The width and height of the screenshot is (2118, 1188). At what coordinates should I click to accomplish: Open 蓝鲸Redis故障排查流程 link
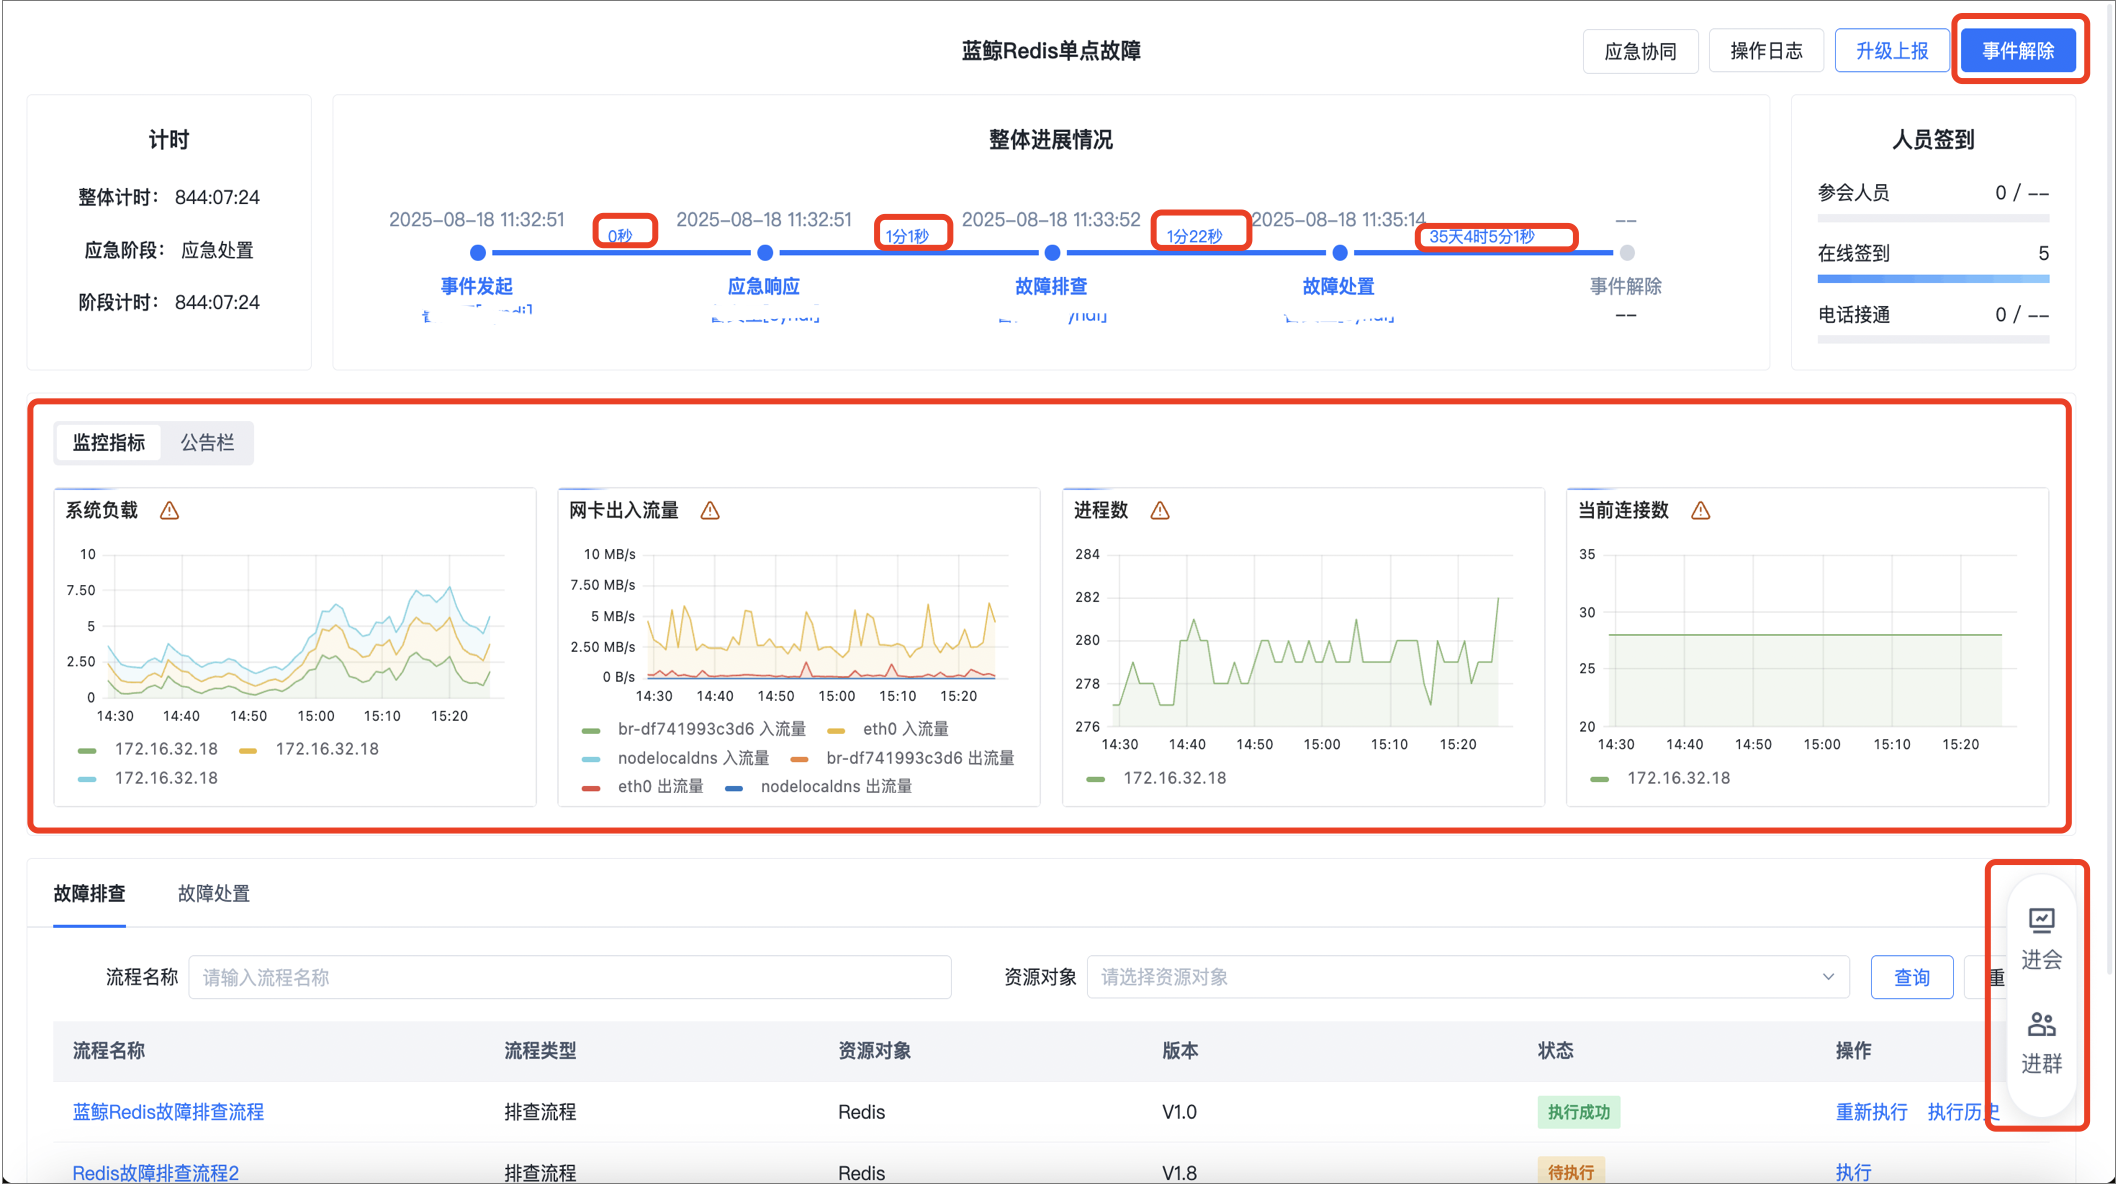(x=168, y=1112)
